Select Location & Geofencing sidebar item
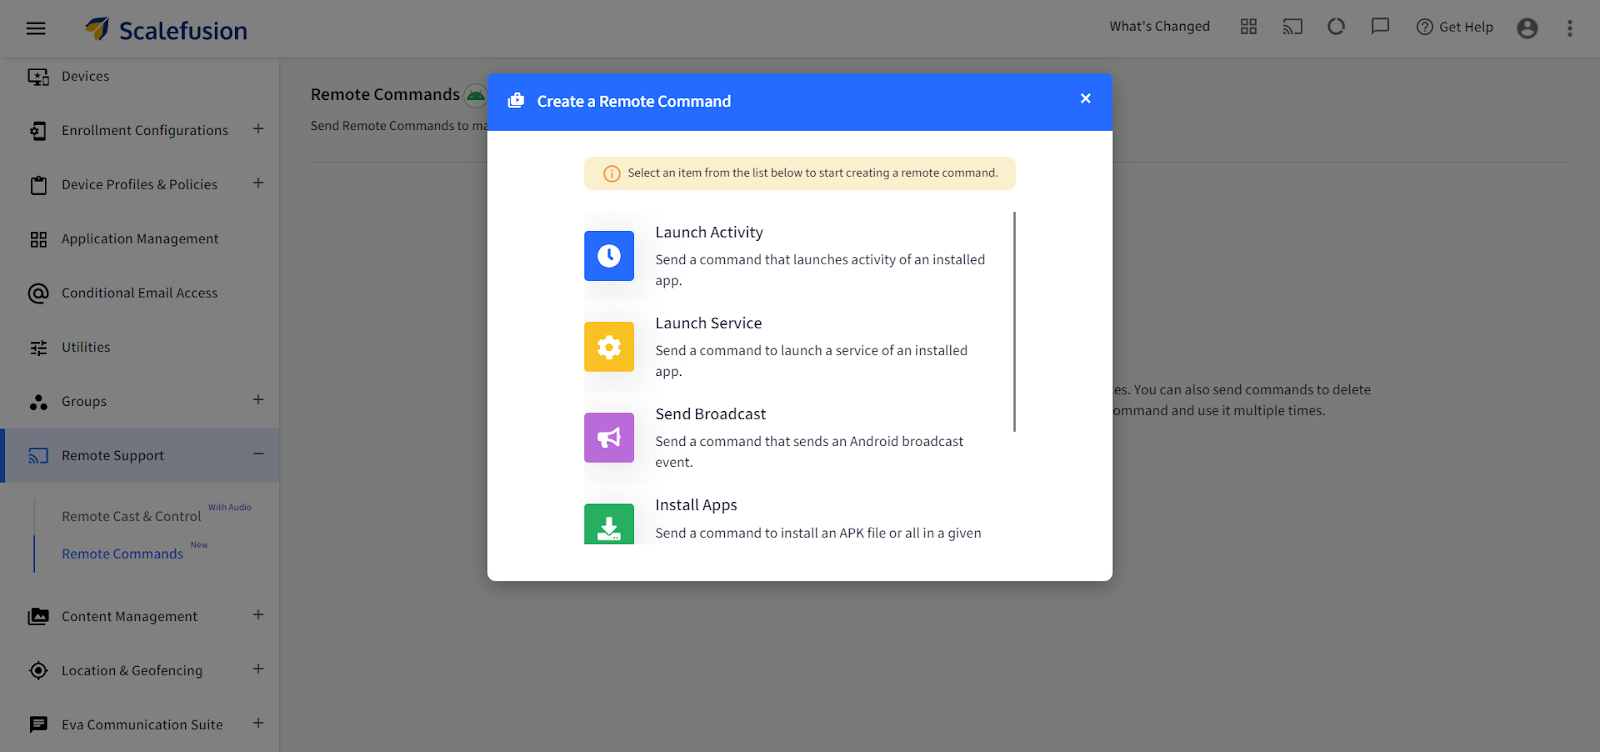This screenshot has width=1600, height=752. [x=132, y=670]
